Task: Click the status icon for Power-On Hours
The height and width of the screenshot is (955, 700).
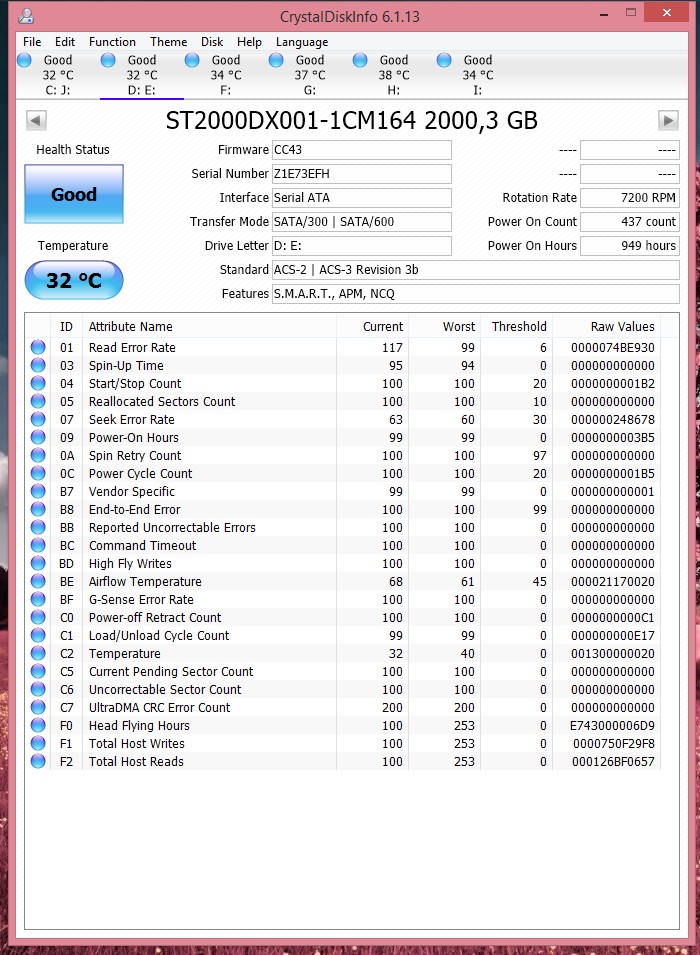Action: pos(38,437)
